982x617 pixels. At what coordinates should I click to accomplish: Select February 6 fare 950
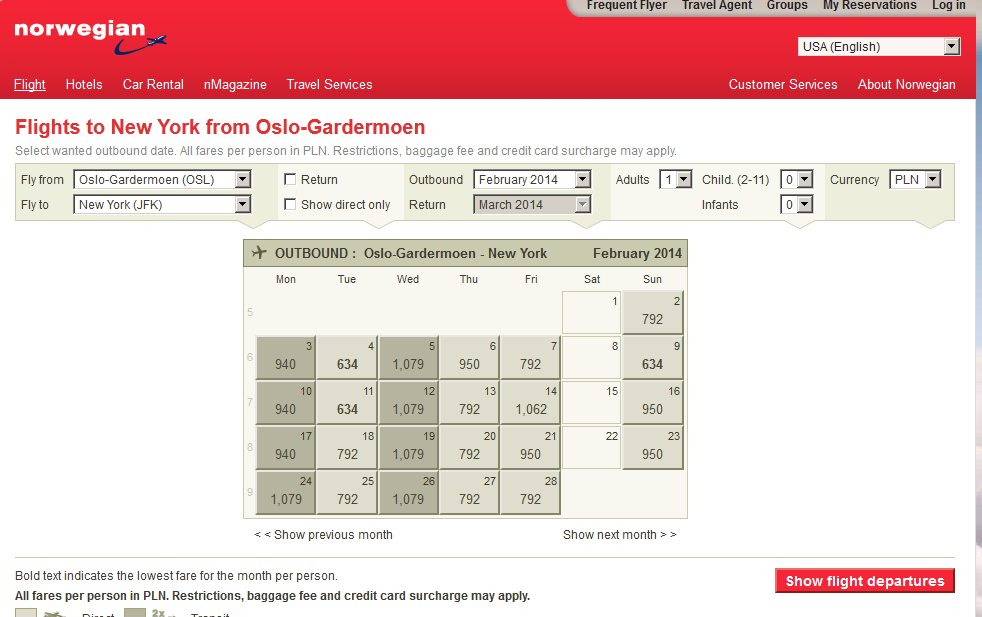click(x=469, y=357)
